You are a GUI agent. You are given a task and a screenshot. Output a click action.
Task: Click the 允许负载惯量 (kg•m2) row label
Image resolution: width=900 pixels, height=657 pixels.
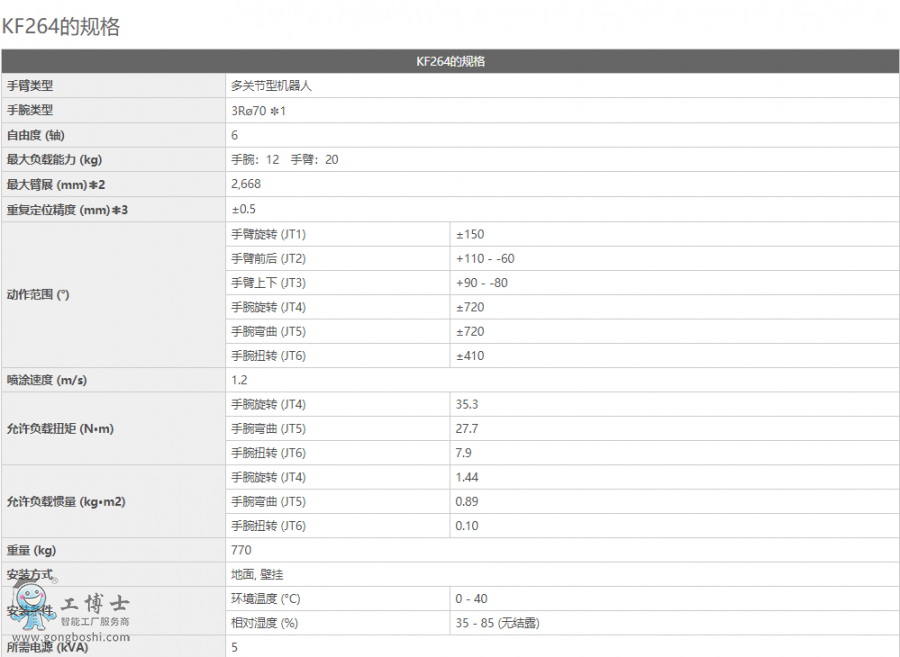pos(66,501)
